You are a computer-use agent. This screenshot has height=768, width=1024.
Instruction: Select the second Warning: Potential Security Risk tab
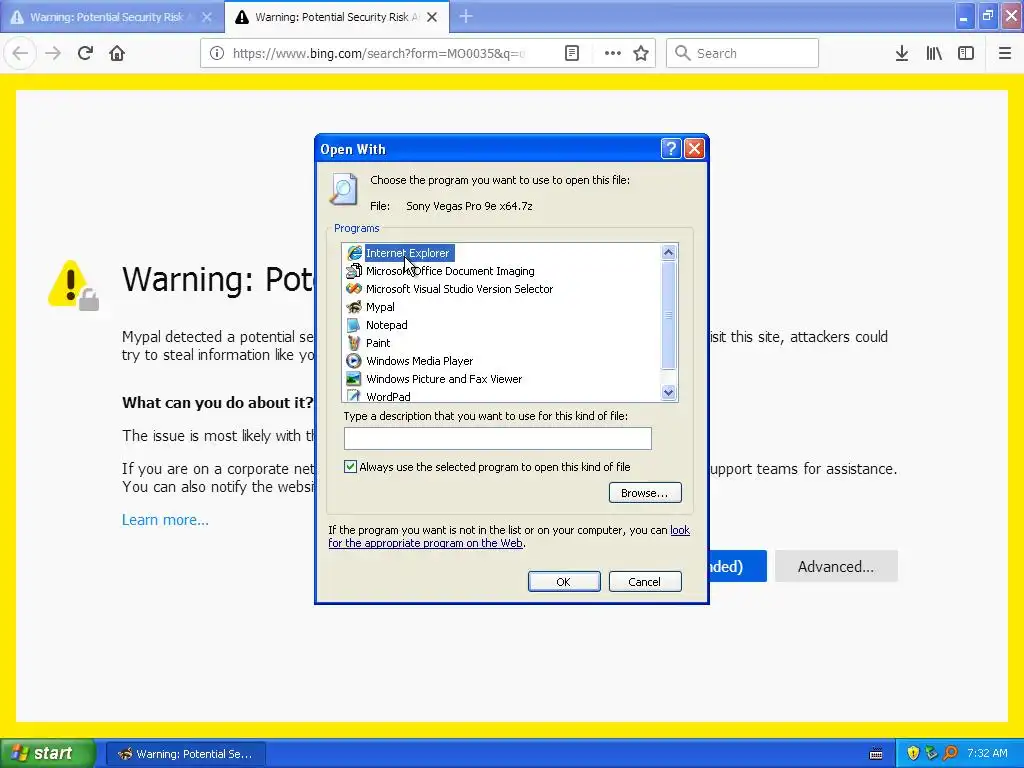(x=336, y=17)
